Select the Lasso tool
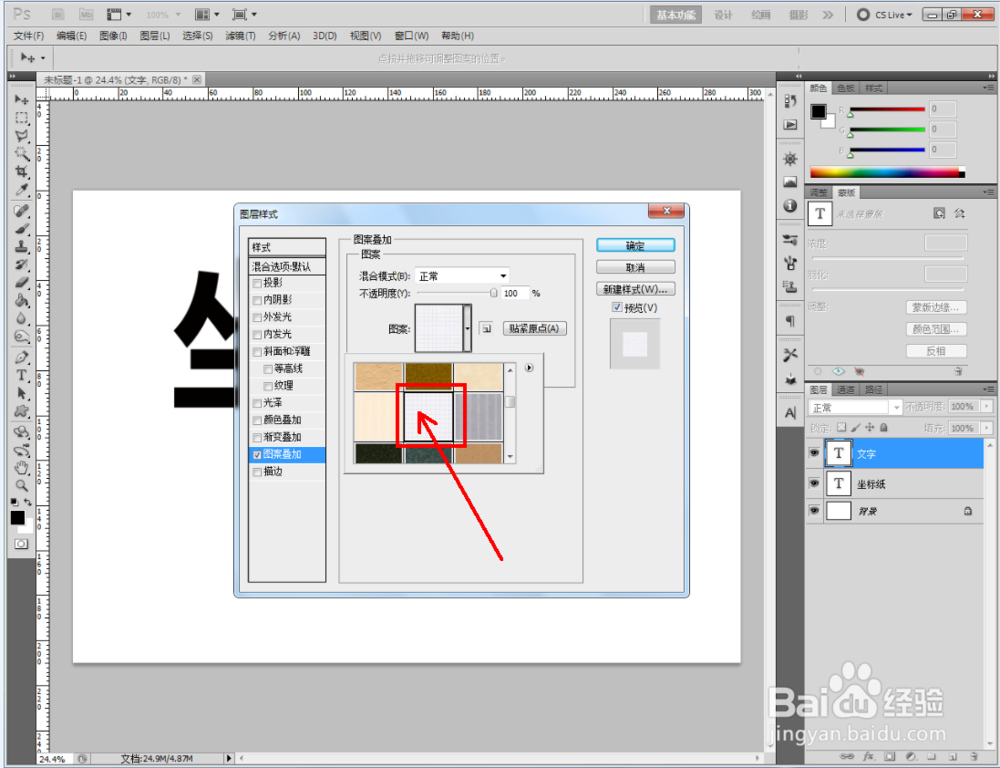 coord(22,134)
